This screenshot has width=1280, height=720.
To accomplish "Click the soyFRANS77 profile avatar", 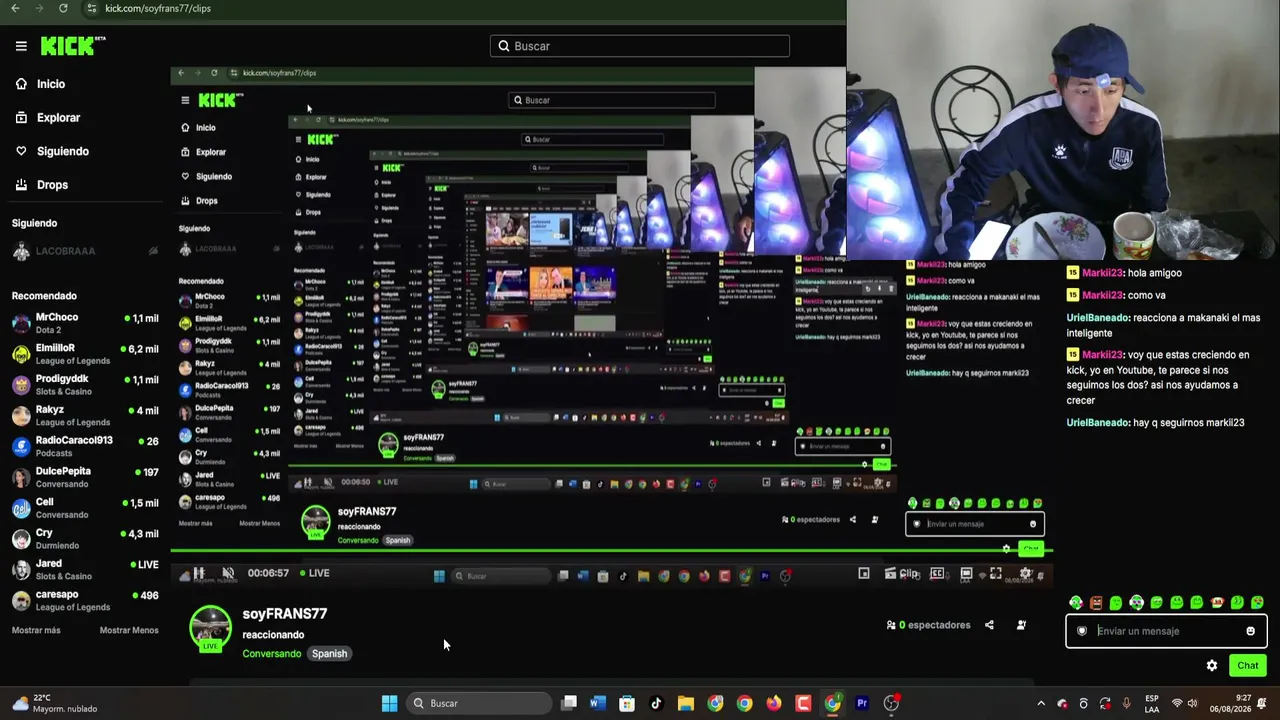I will point(211,627).
